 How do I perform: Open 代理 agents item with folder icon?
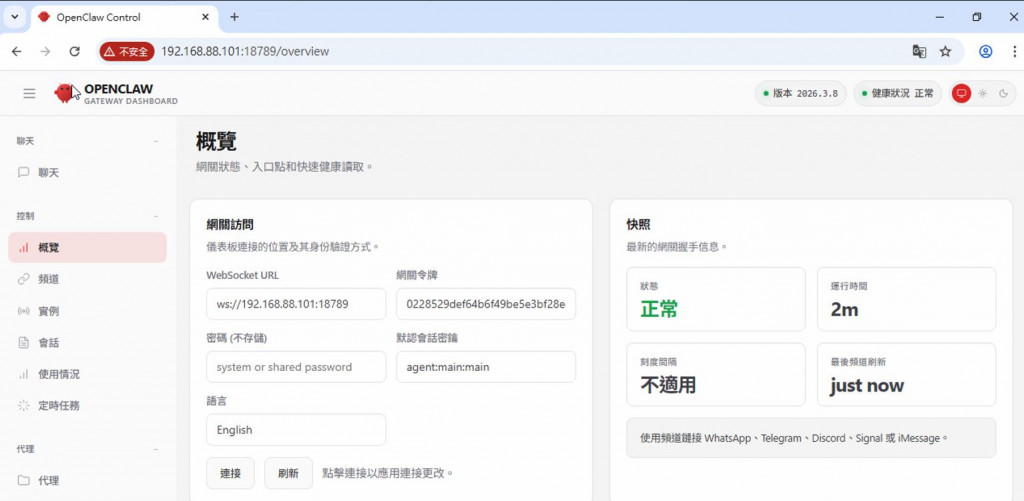click(88, 481)
